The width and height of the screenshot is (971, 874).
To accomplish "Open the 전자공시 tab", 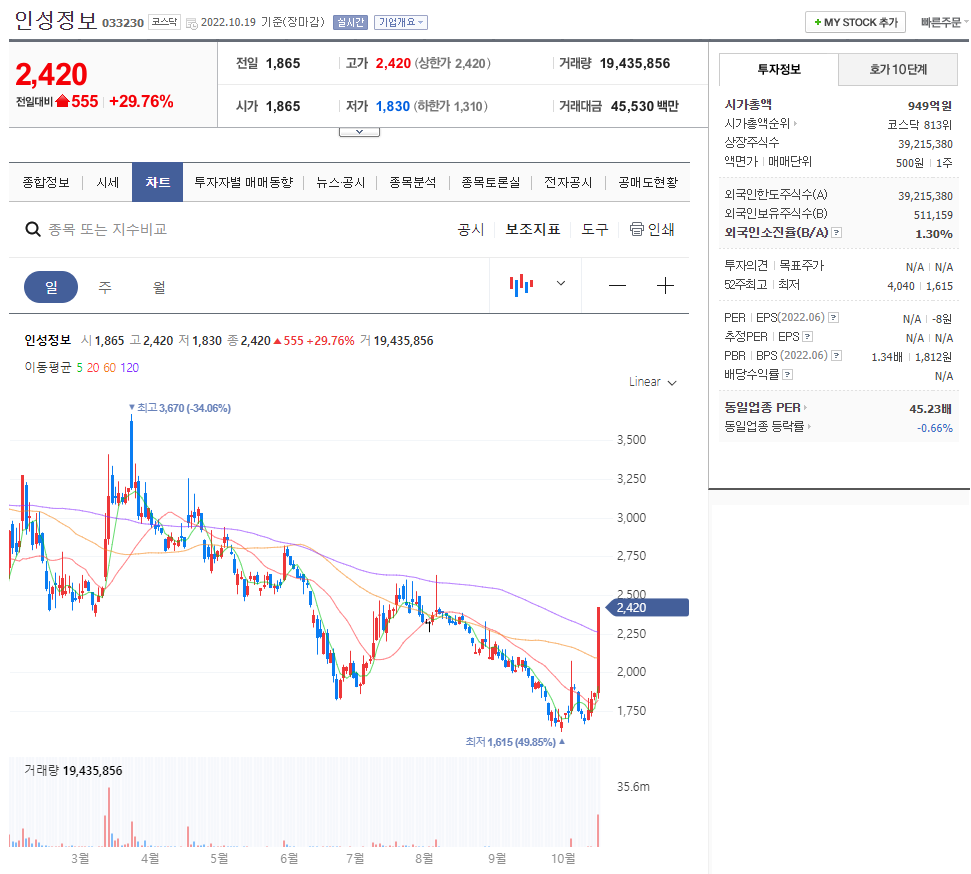I will pos(568,183).
